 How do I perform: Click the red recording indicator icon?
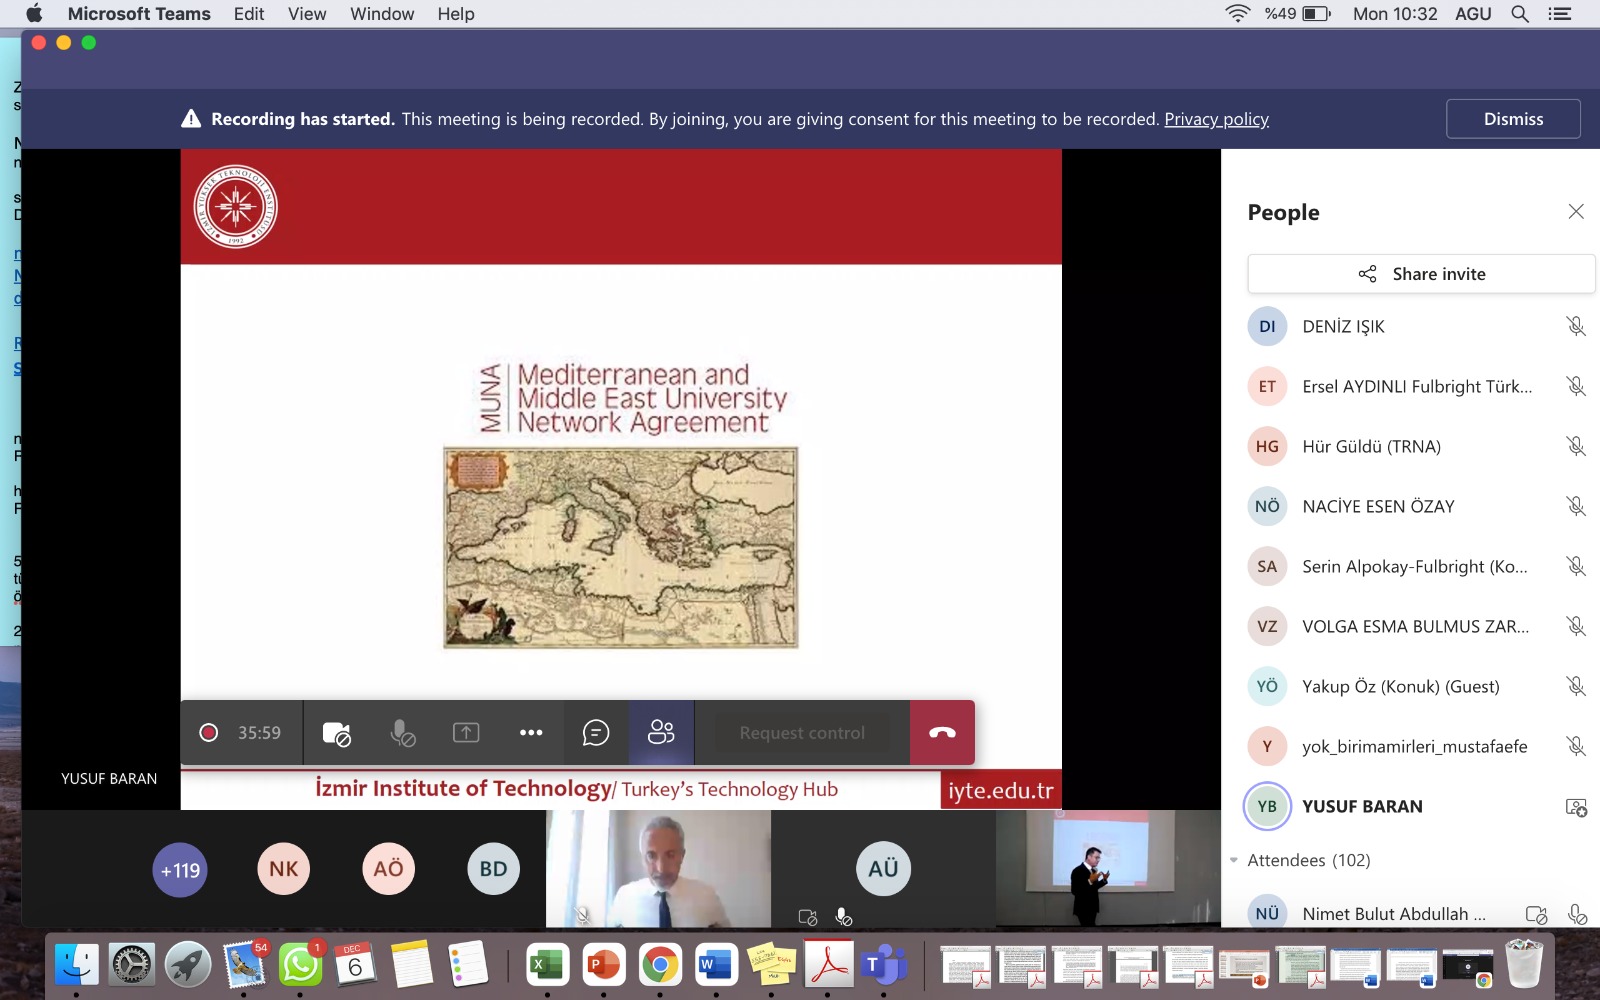coord(209,733)
